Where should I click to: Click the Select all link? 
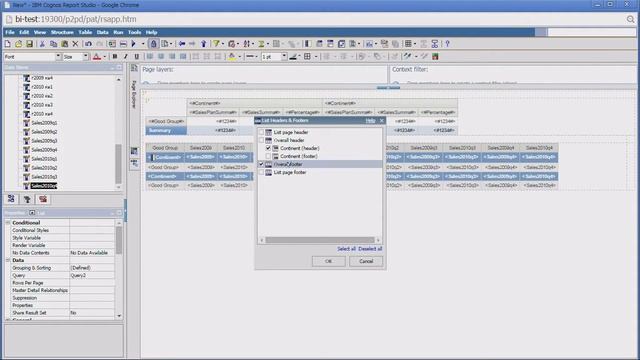[x=346, y=249]
